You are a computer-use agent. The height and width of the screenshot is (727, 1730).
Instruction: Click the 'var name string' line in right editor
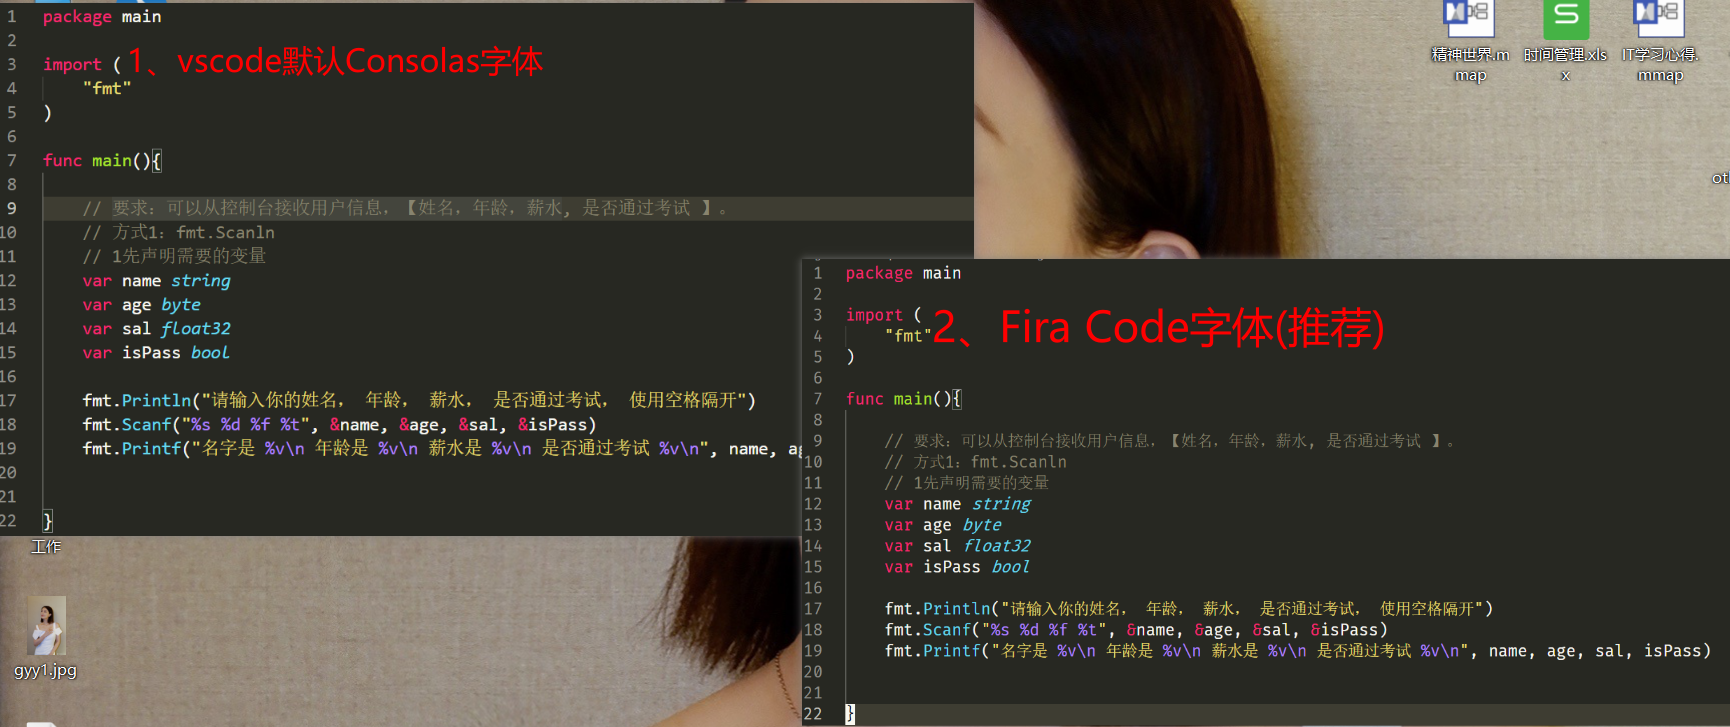point(957,504)
